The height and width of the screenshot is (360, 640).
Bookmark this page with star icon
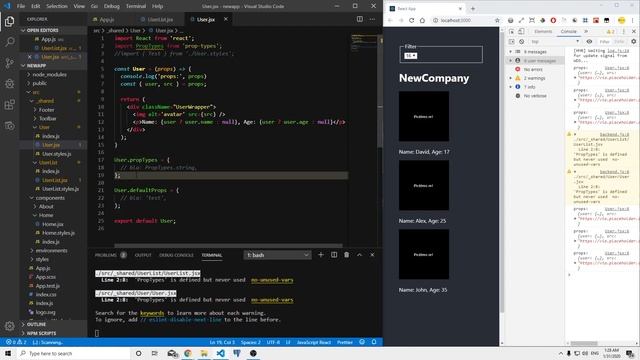[x=497, y=20]
